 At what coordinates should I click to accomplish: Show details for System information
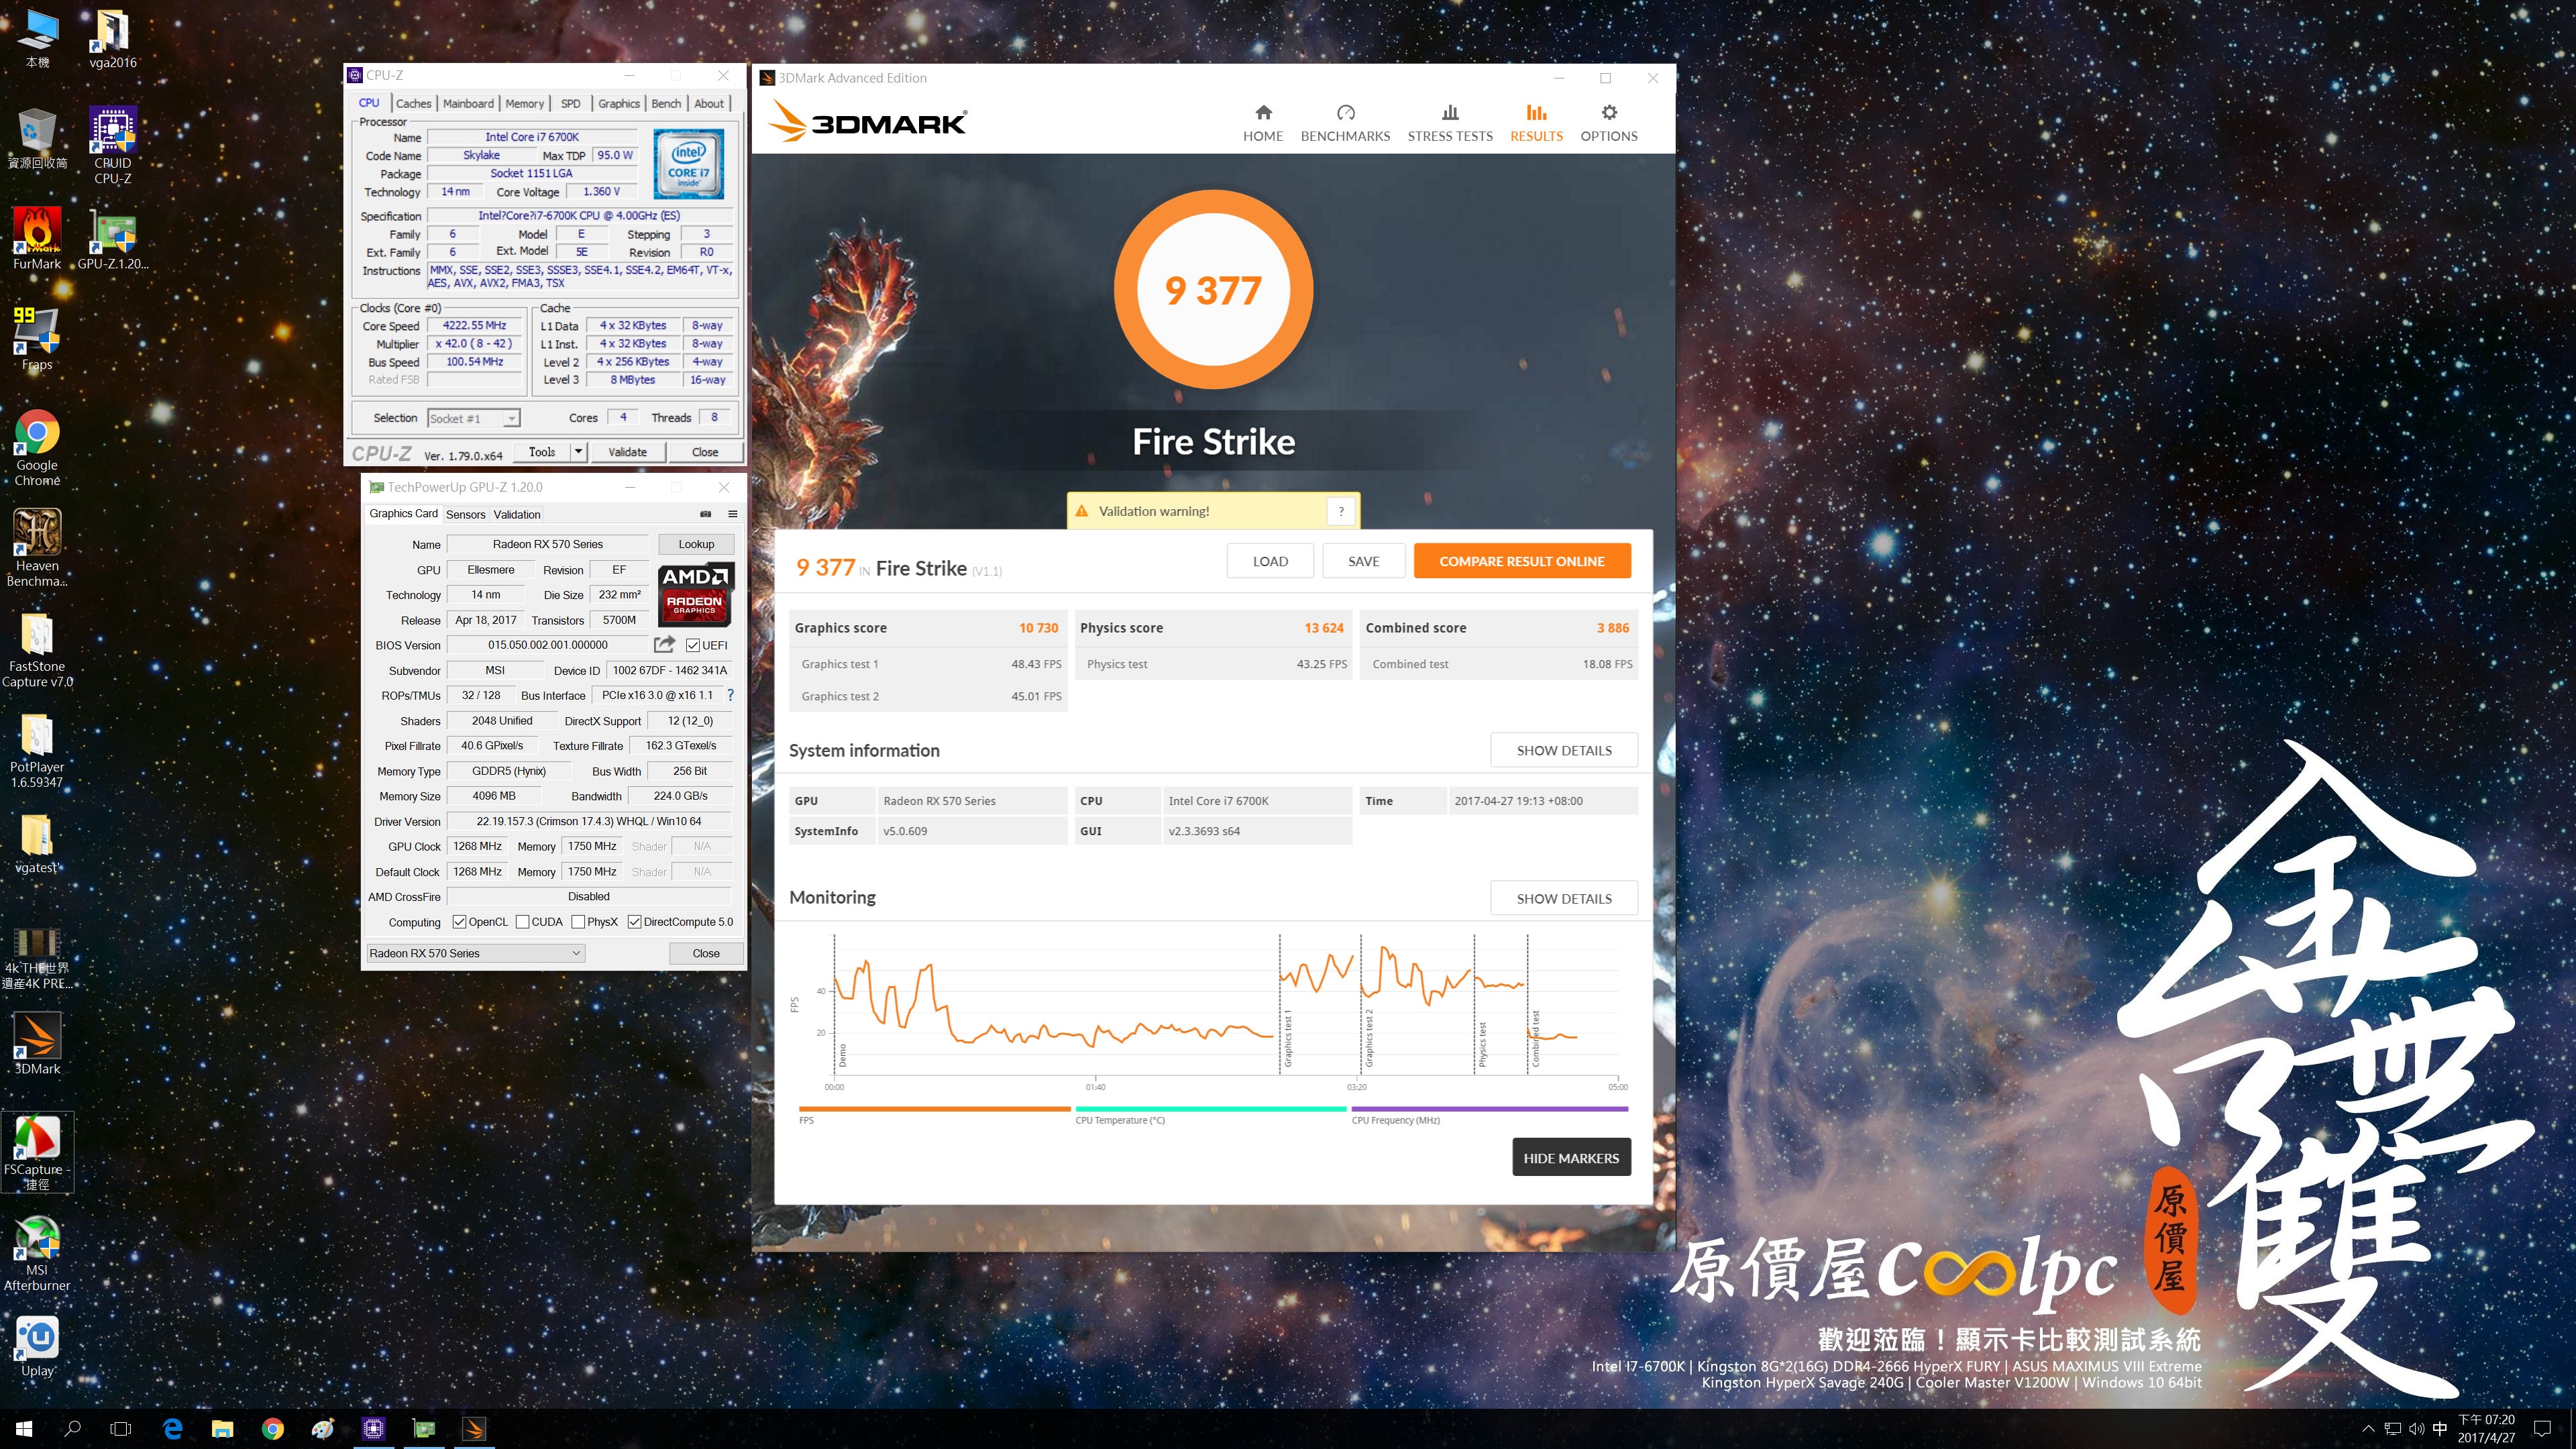coord(1564,750)
